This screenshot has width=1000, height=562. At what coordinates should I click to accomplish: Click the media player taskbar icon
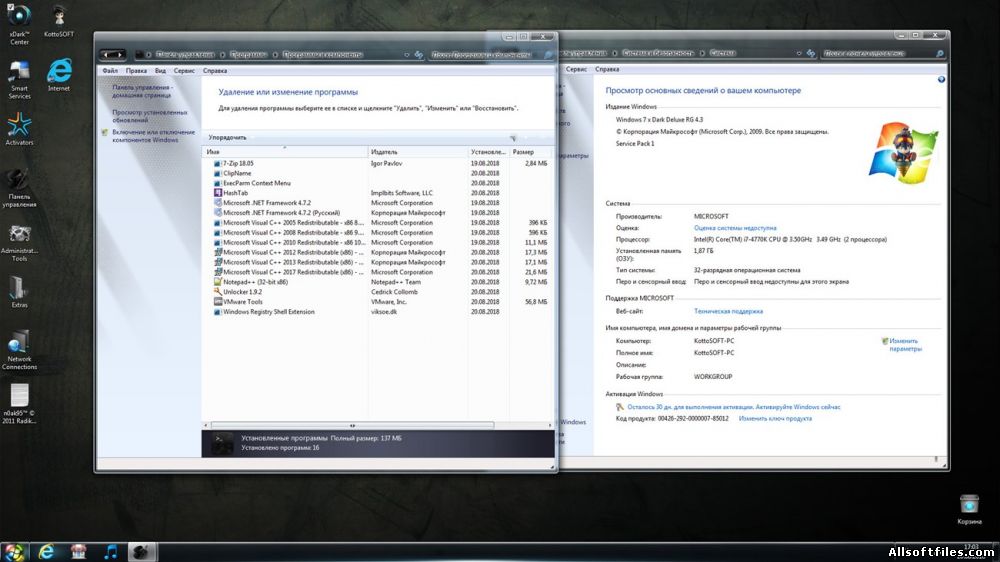point(110,552)
